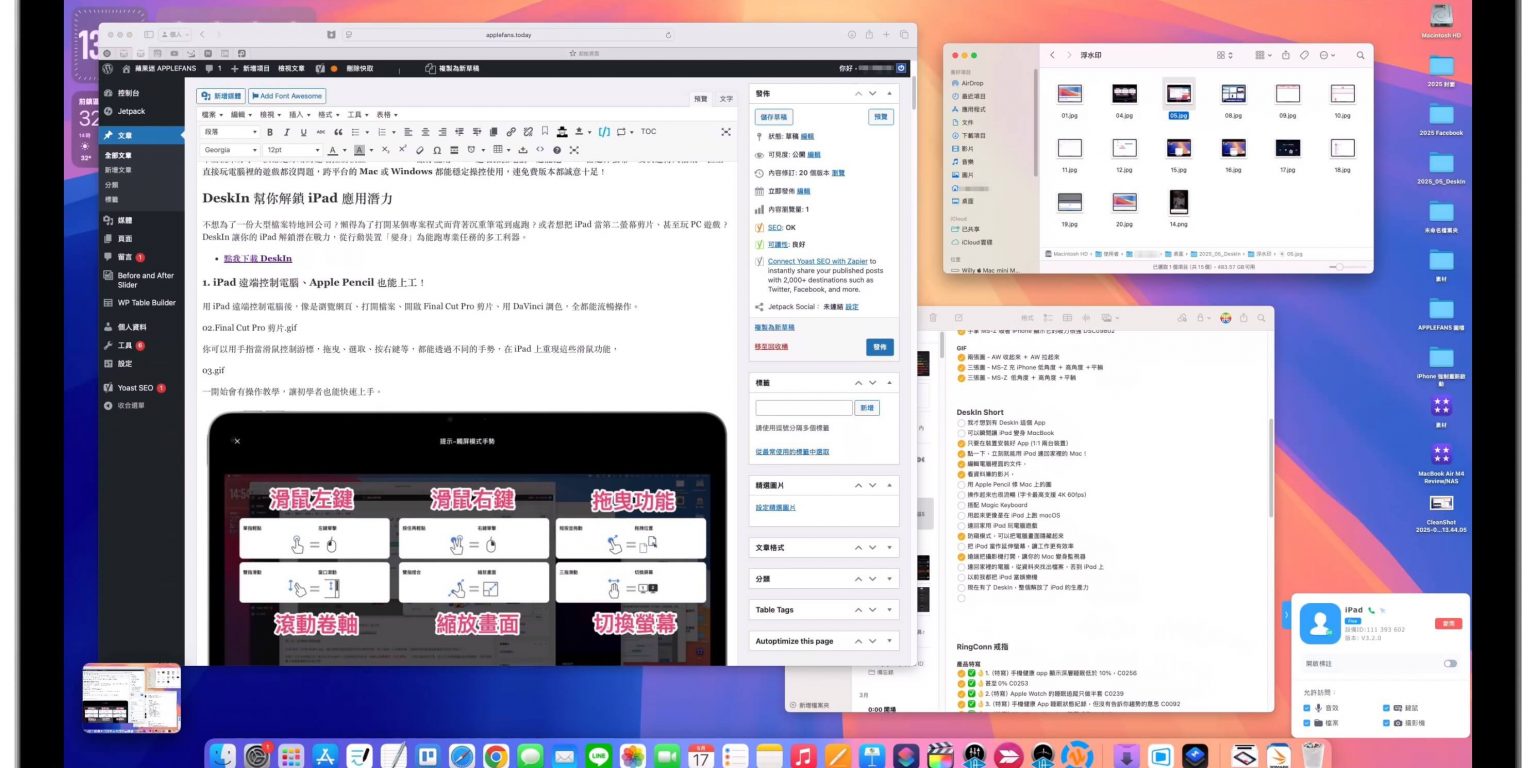The width and height of the screenshot is (1536, 768).
Task: Uncheck the 音效 access checkbox
Action: (1307, 707)
